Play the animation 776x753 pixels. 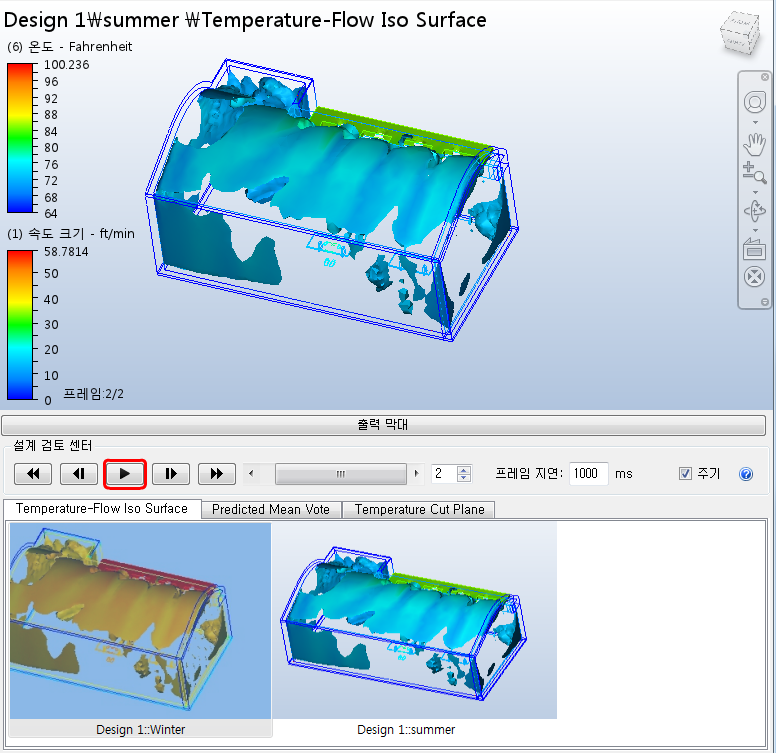pyautogui.click(x=125, y=474)
